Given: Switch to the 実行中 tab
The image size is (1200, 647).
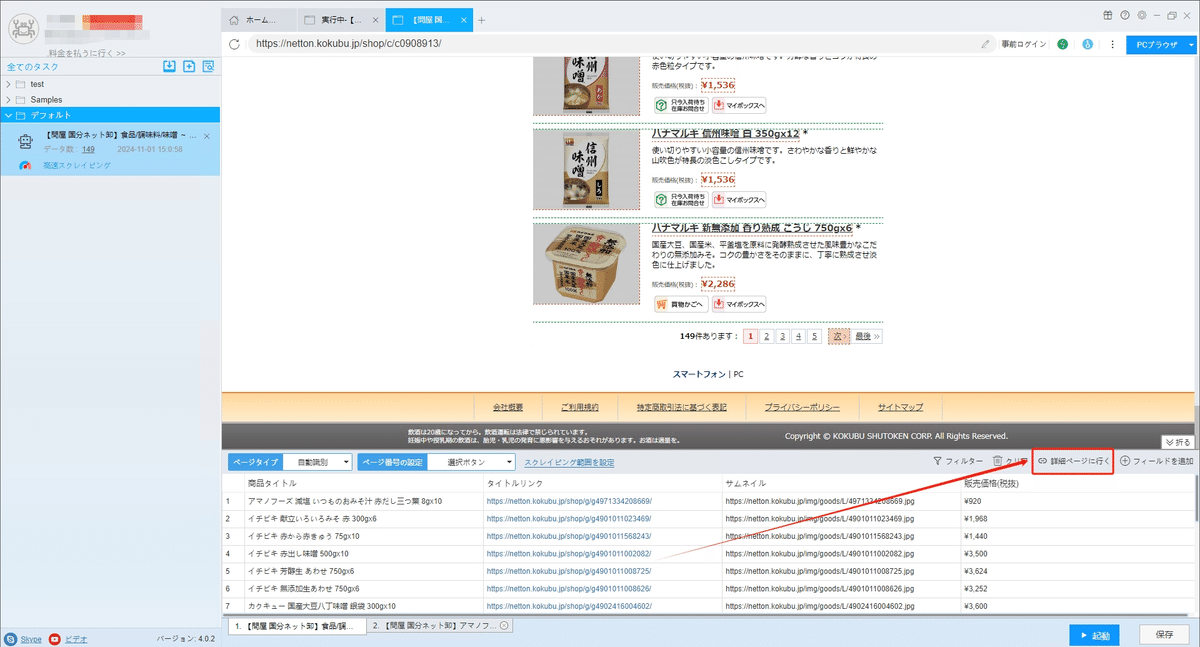Looking at the screenshot, I should pyautogui.click(x=340, y=20).
